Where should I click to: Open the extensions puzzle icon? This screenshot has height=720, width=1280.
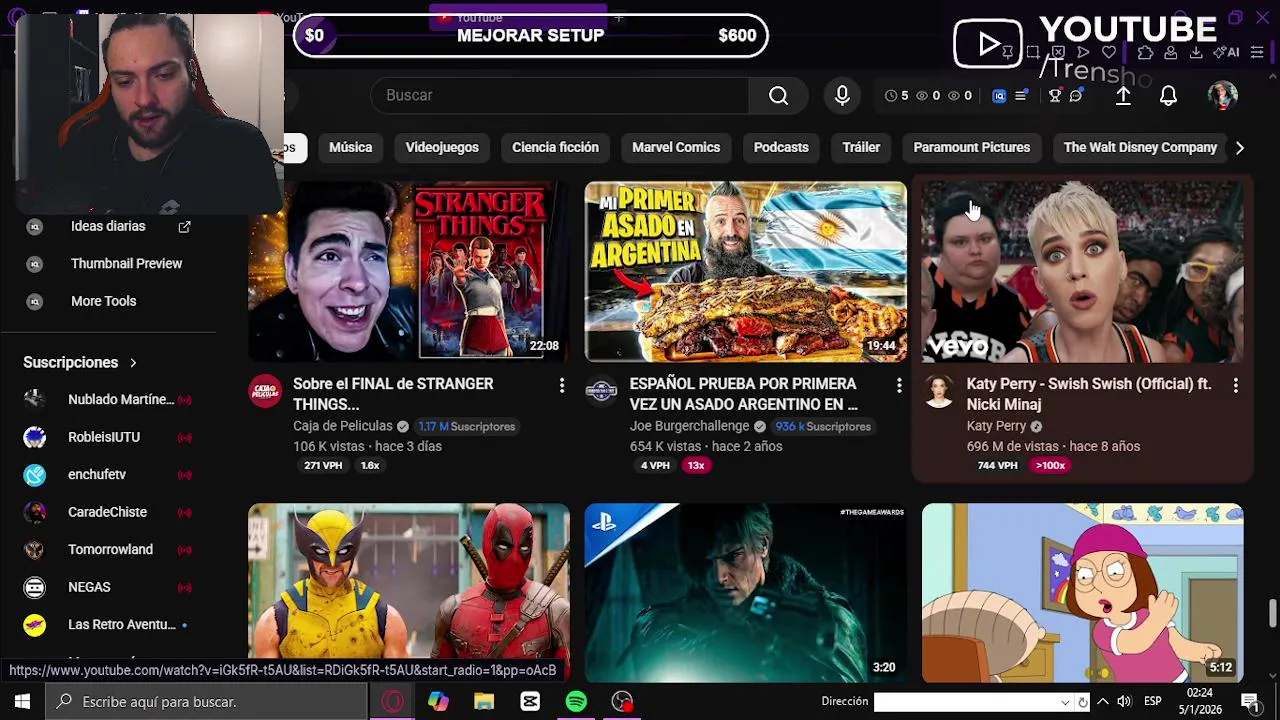1145,52
